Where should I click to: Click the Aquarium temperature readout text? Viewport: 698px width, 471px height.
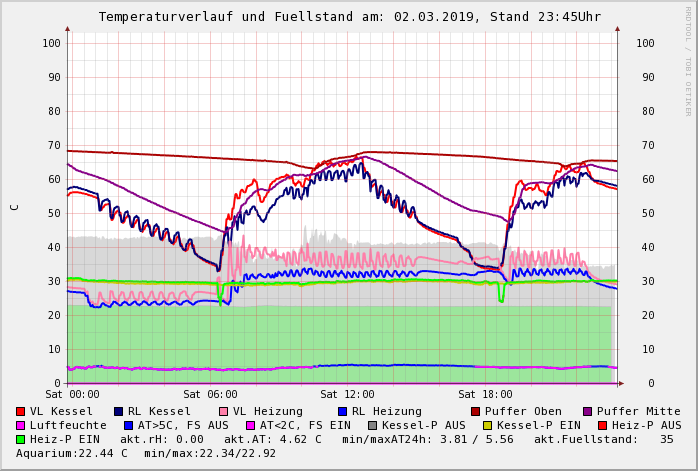pyautogui.click(x=72, y=453)
